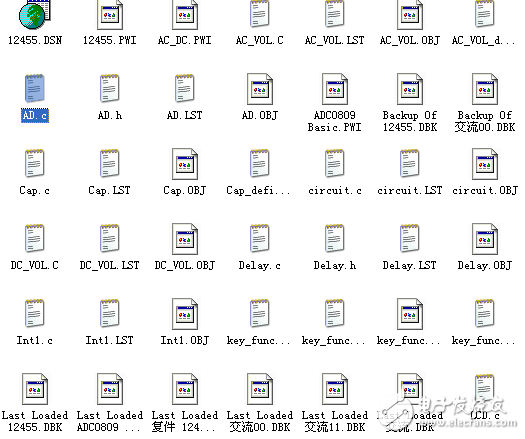Click the Int1.c file icon
525x439 pixels.
click(x=34, y=313)
